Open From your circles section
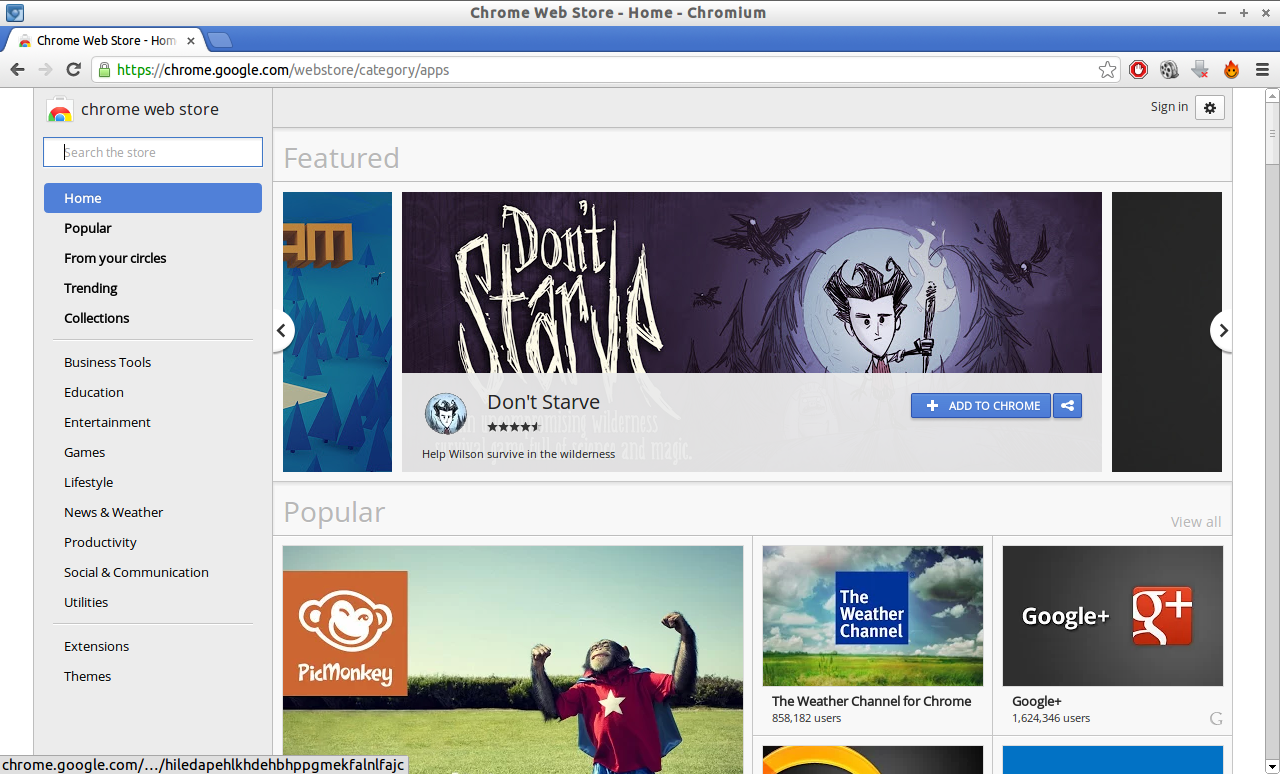The height and width of the screenshot is (774, 1280). pyautogui.click(x=115, y=258)
